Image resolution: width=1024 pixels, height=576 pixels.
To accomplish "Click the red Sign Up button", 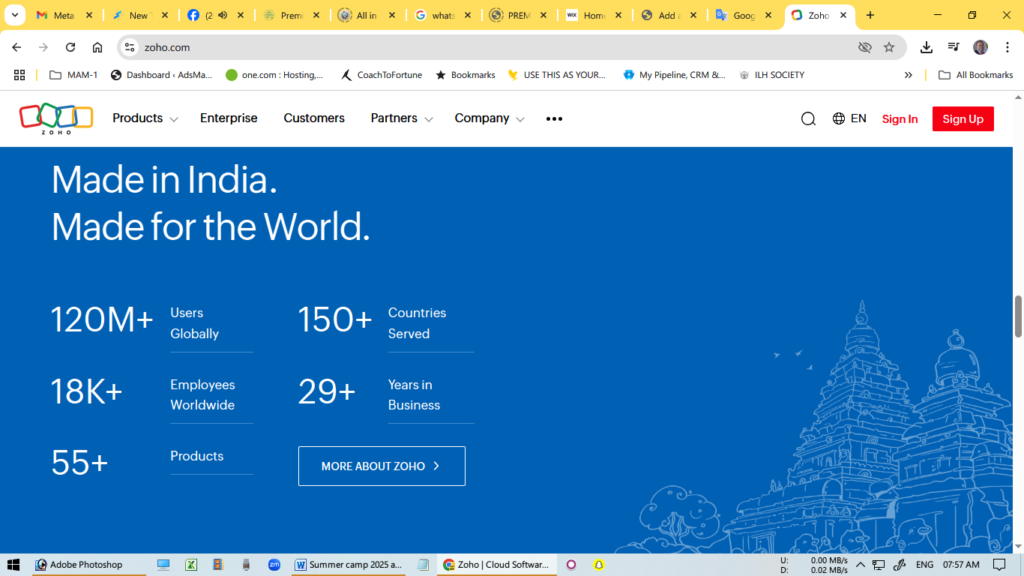I will tap(963, 119).
